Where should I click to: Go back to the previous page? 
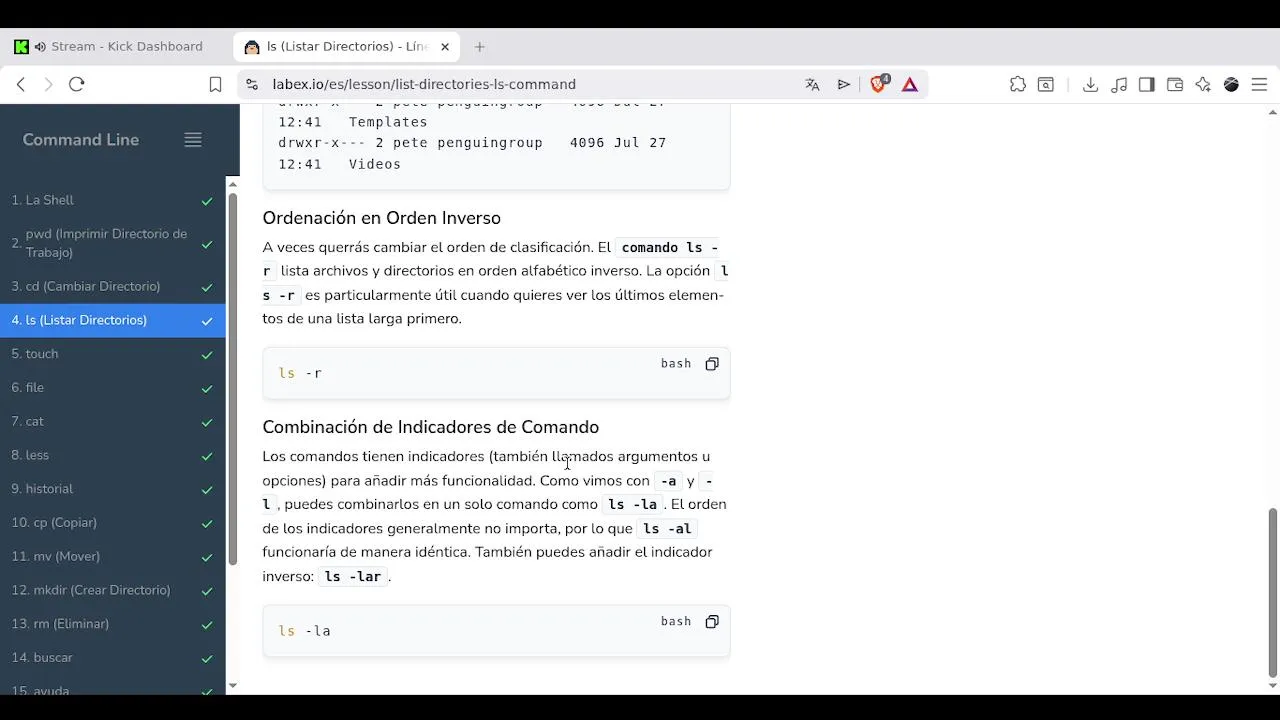(x=21, y=85)
